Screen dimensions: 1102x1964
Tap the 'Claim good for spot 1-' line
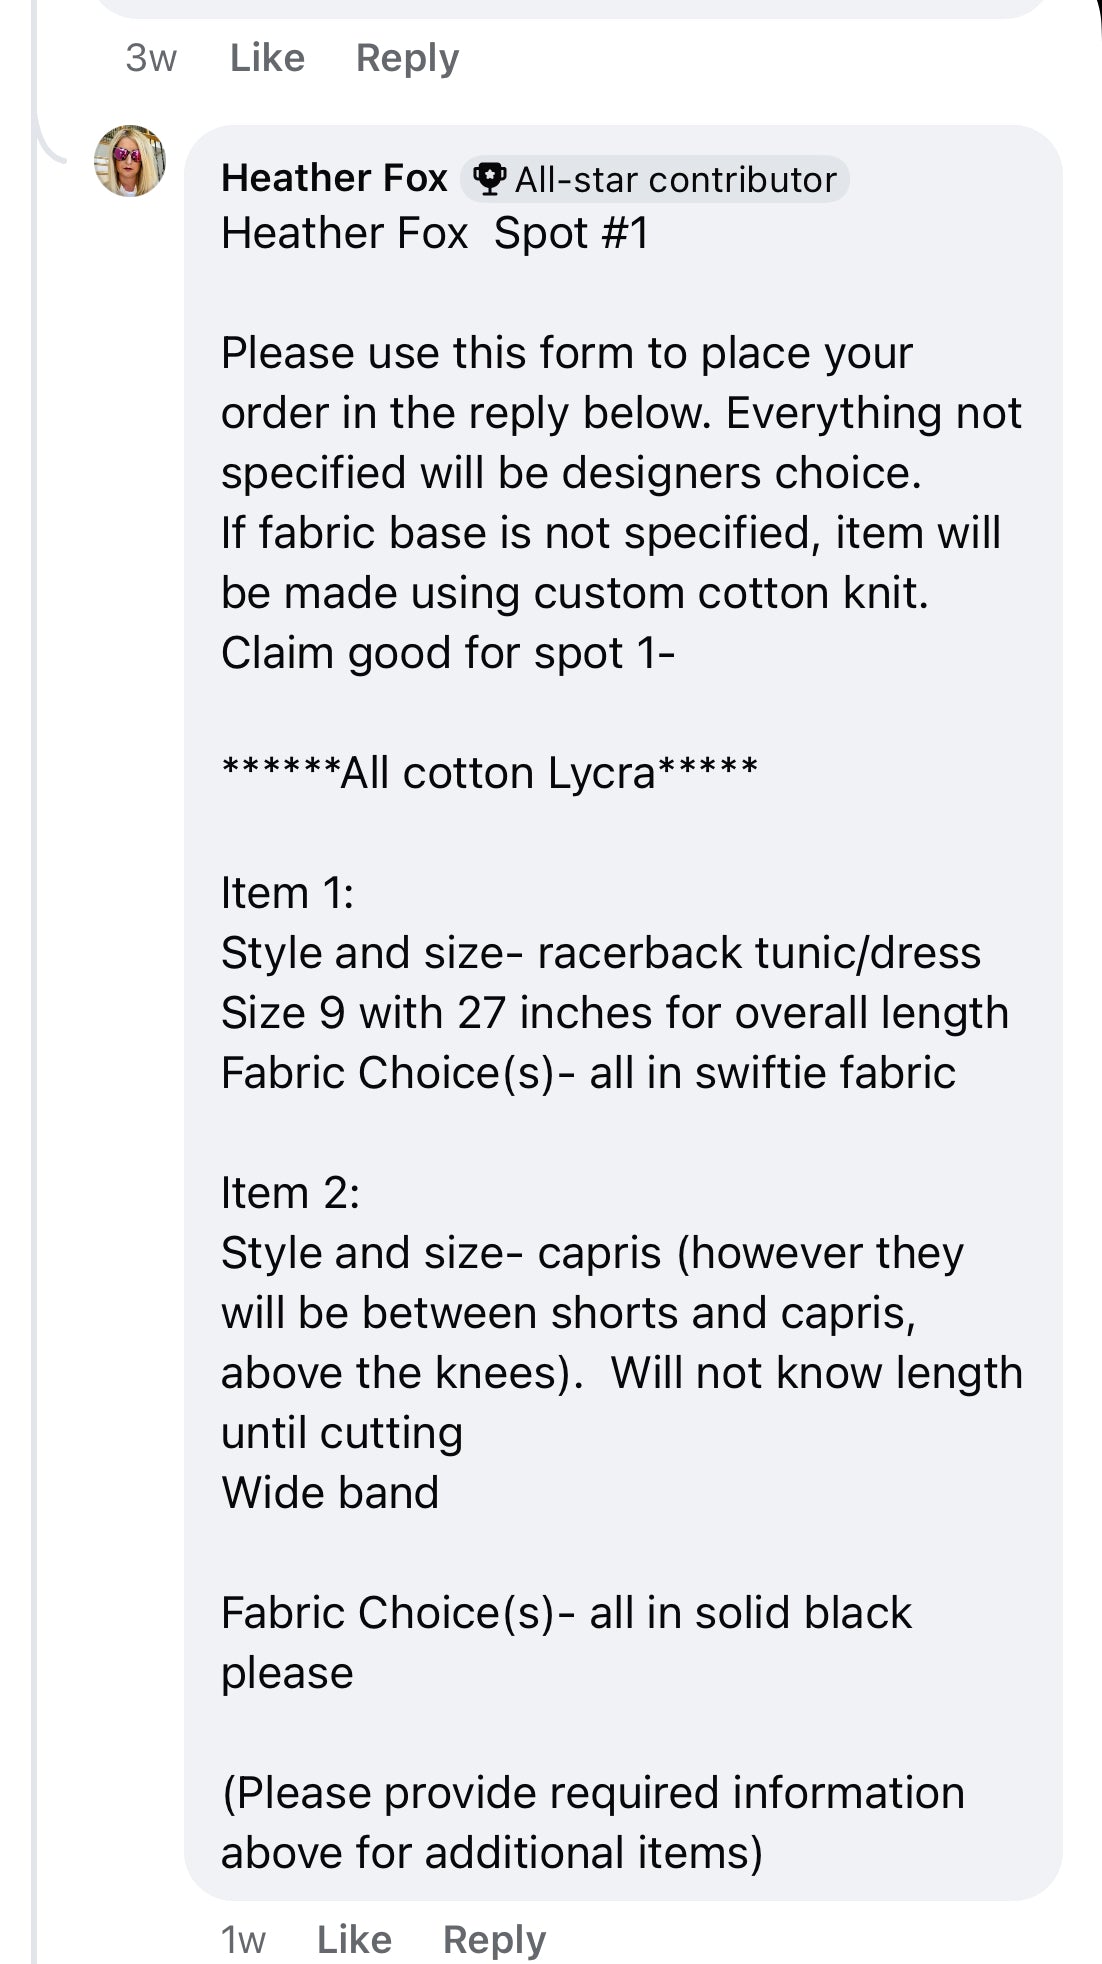pyautogui.click(x=448, y=653)
